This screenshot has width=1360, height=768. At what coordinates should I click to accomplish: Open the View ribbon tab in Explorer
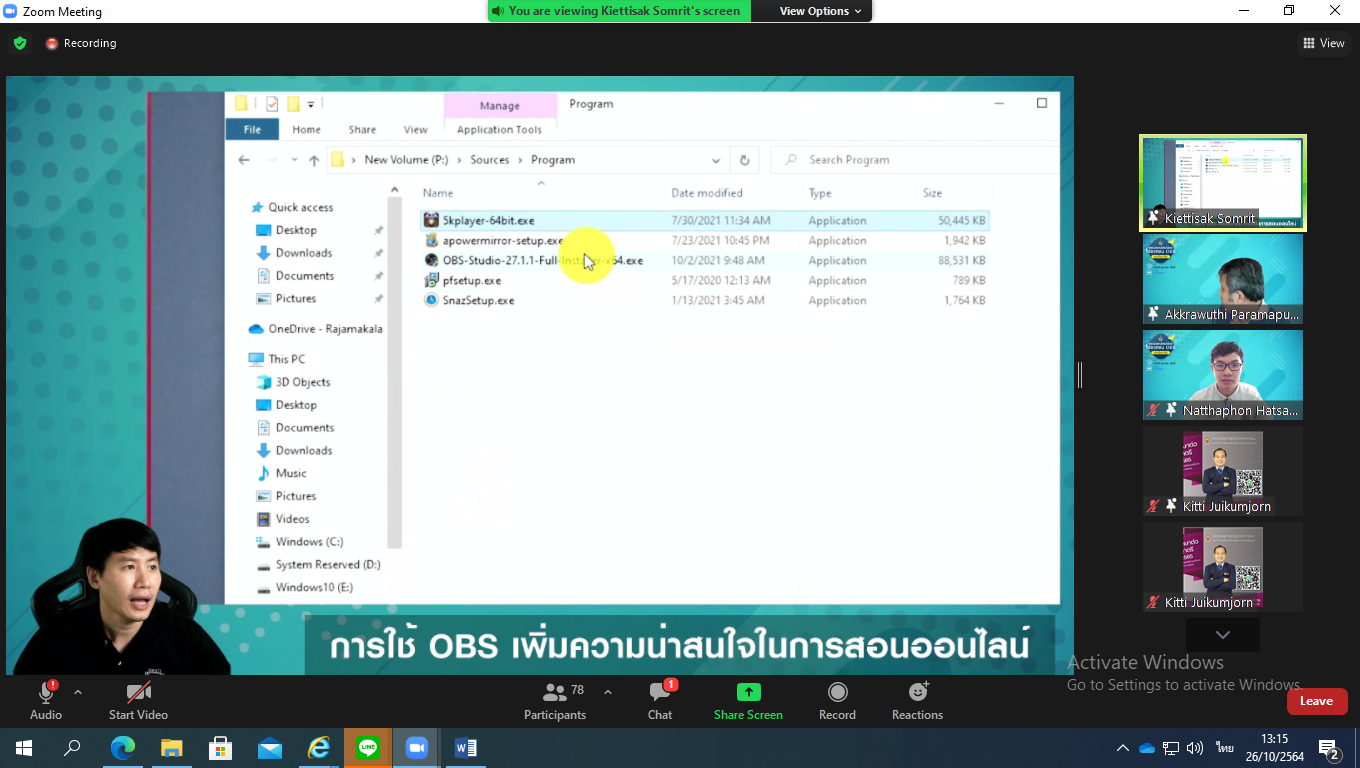point(415,129)
